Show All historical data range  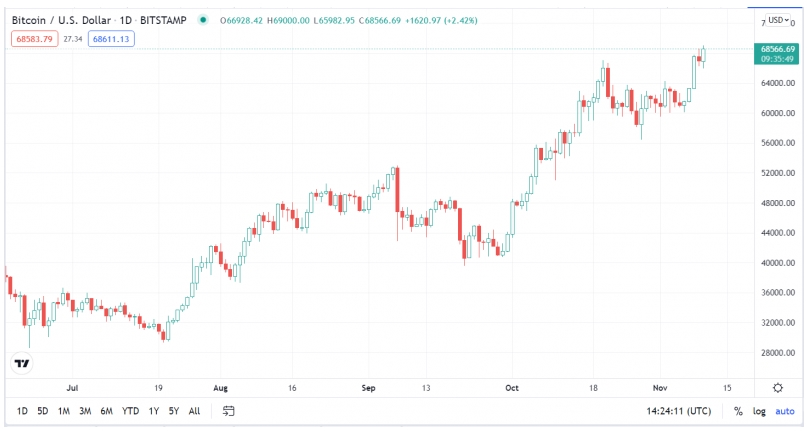[194, 411]
